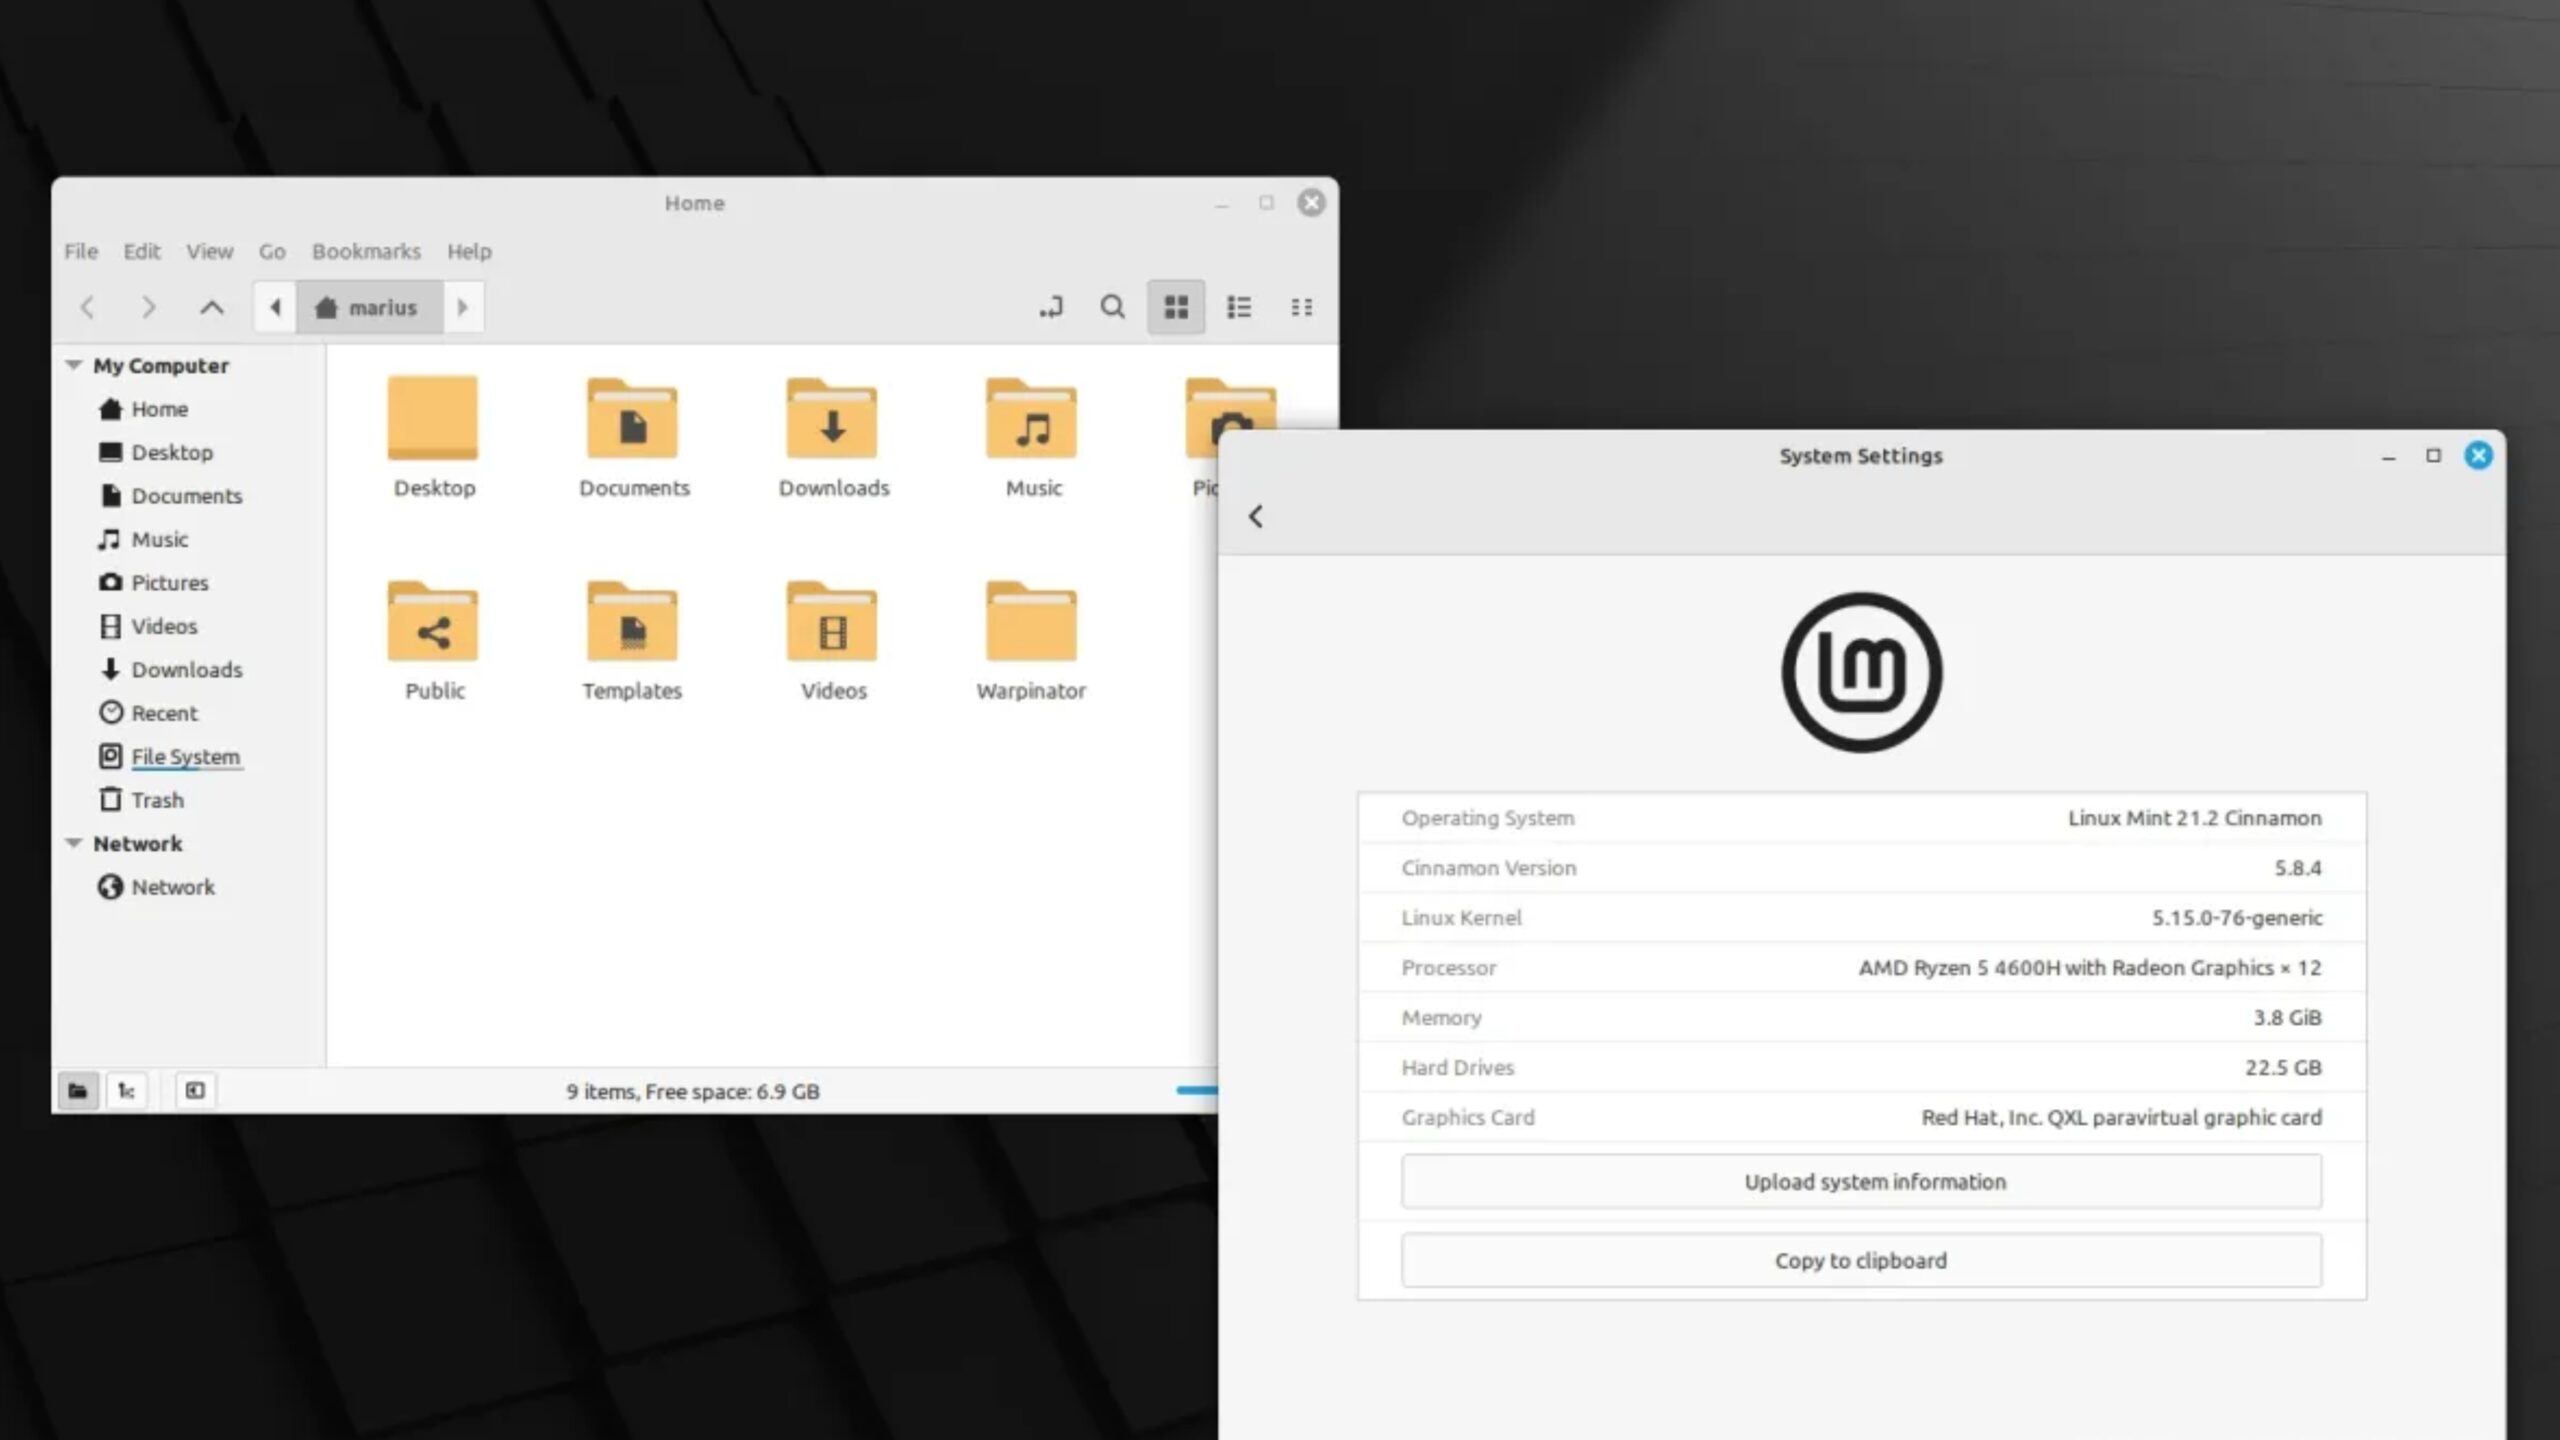2560x1440 pixels.
Task: Click path bar right scroll arrow
Action: point(463,307)
